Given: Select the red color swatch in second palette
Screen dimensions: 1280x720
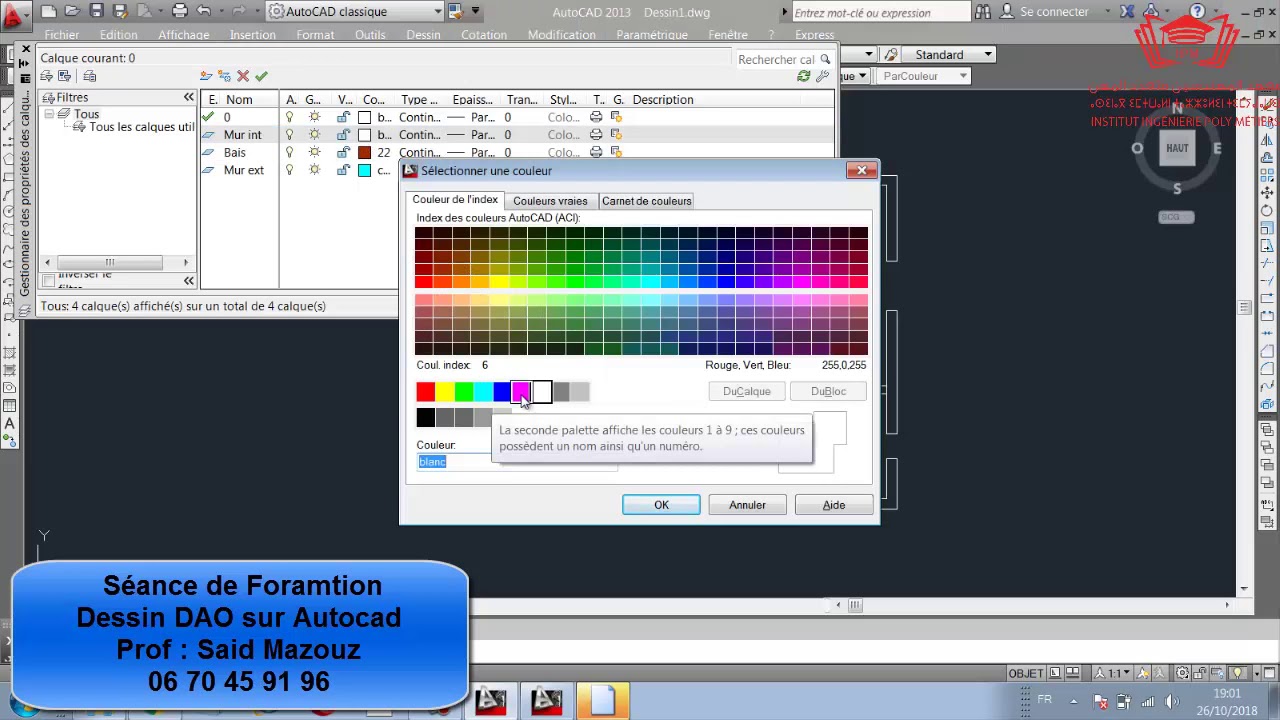Looking at the screenshot, I should (x=426, y=392).
